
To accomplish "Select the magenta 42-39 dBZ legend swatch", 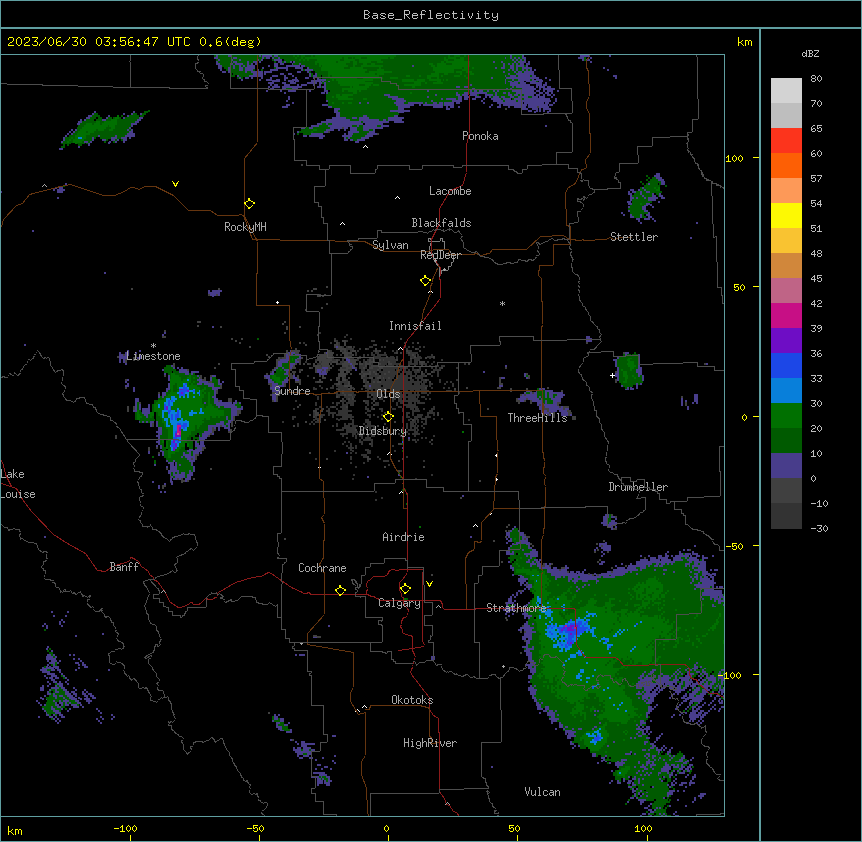I will [x=786, y=315].
